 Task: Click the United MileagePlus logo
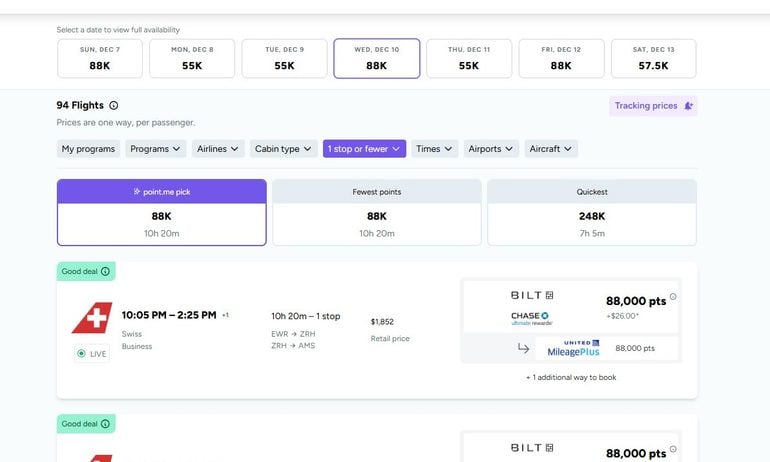coord(572,348)
